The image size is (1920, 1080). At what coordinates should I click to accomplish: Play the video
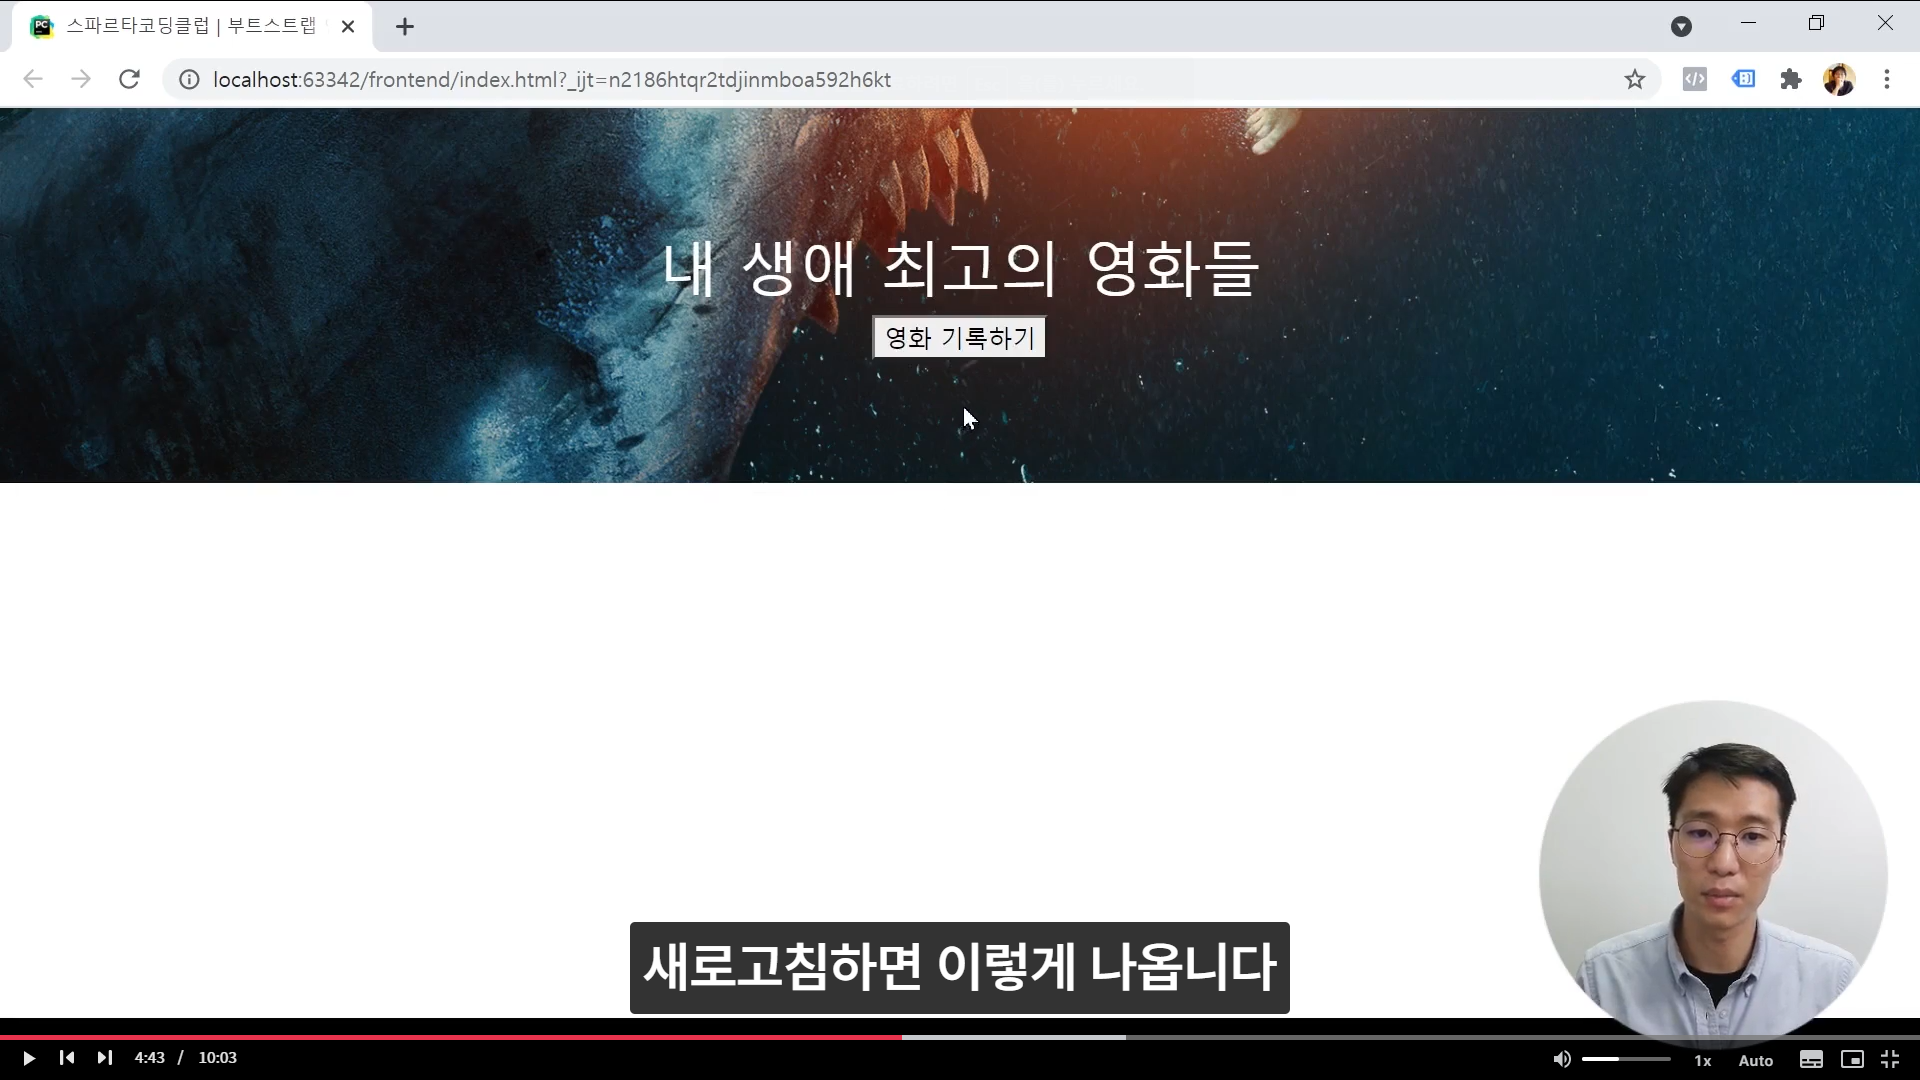coord(28,1058)
